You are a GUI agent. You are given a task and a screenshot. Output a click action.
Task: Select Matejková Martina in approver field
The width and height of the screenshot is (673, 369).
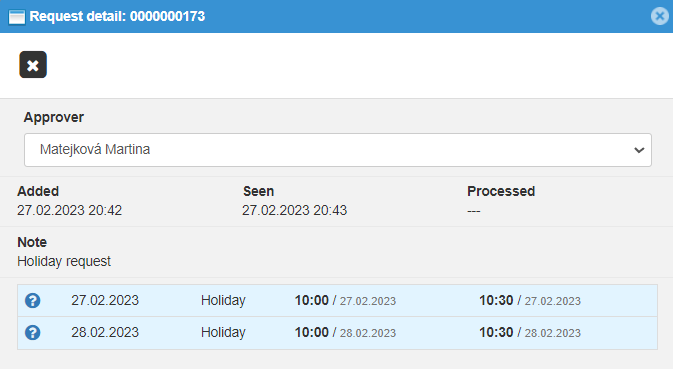[x=95, y=149]
